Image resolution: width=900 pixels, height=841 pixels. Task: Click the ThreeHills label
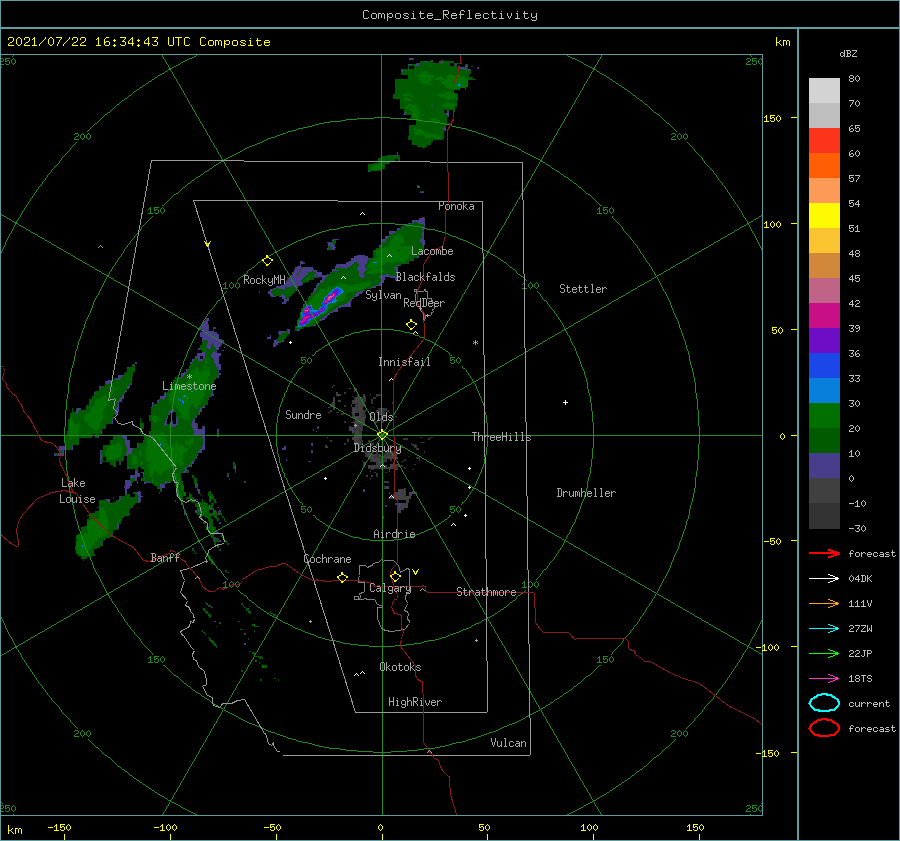coord(501,437)
